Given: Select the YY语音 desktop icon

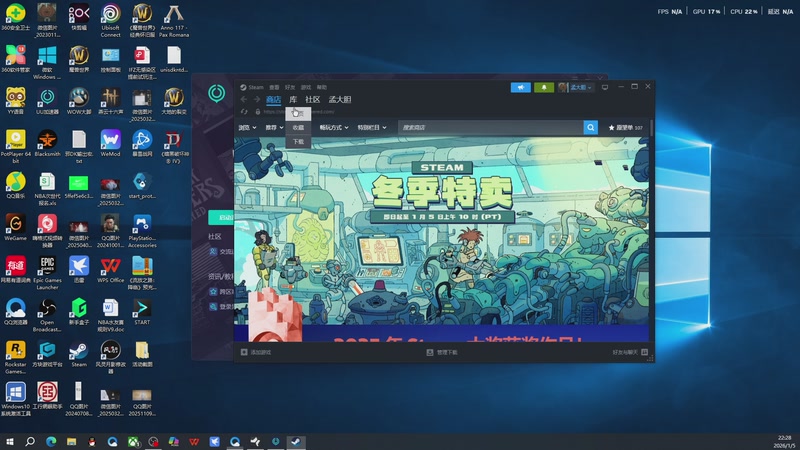Looking at the screenshot, I should [x=15, y=101].
